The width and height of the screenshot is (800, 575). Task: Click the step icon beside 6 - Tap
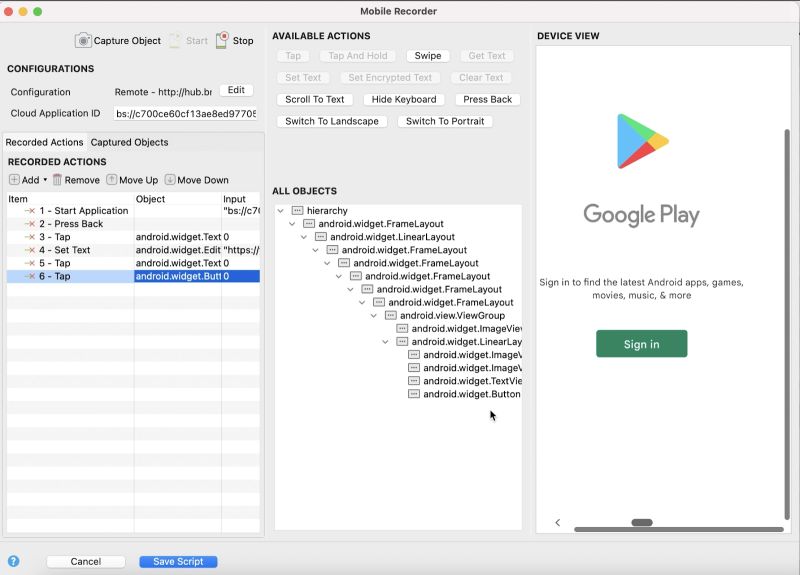(x=30, y=276)
